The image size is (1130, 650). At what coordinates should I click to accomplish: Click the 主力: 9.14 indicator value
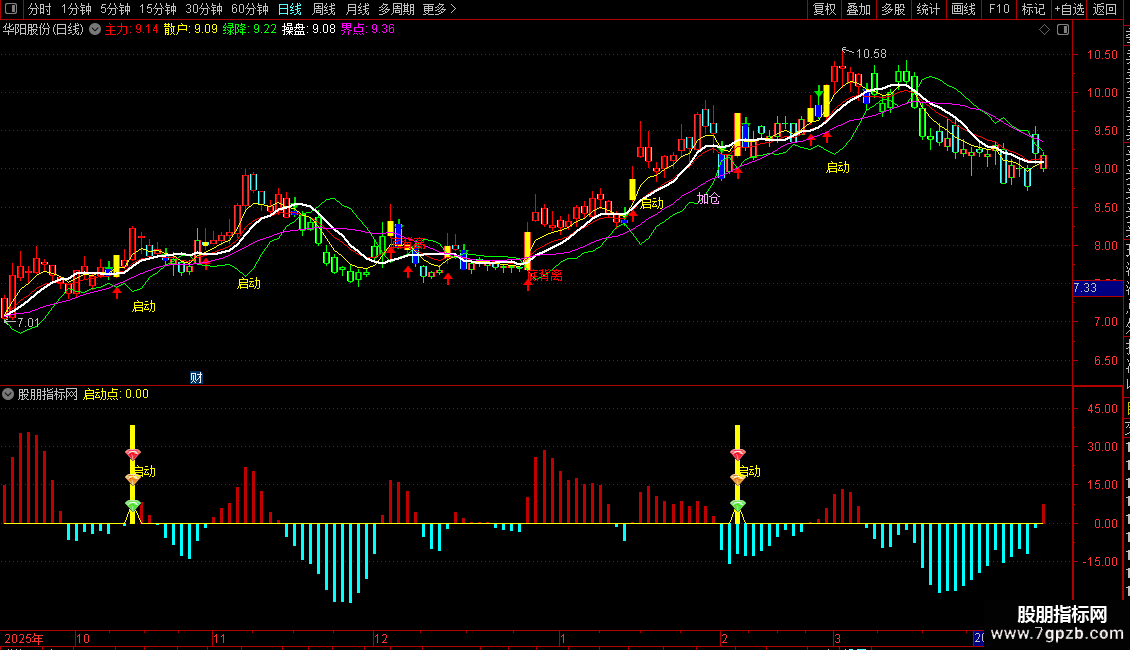click(x=132, y=30)
